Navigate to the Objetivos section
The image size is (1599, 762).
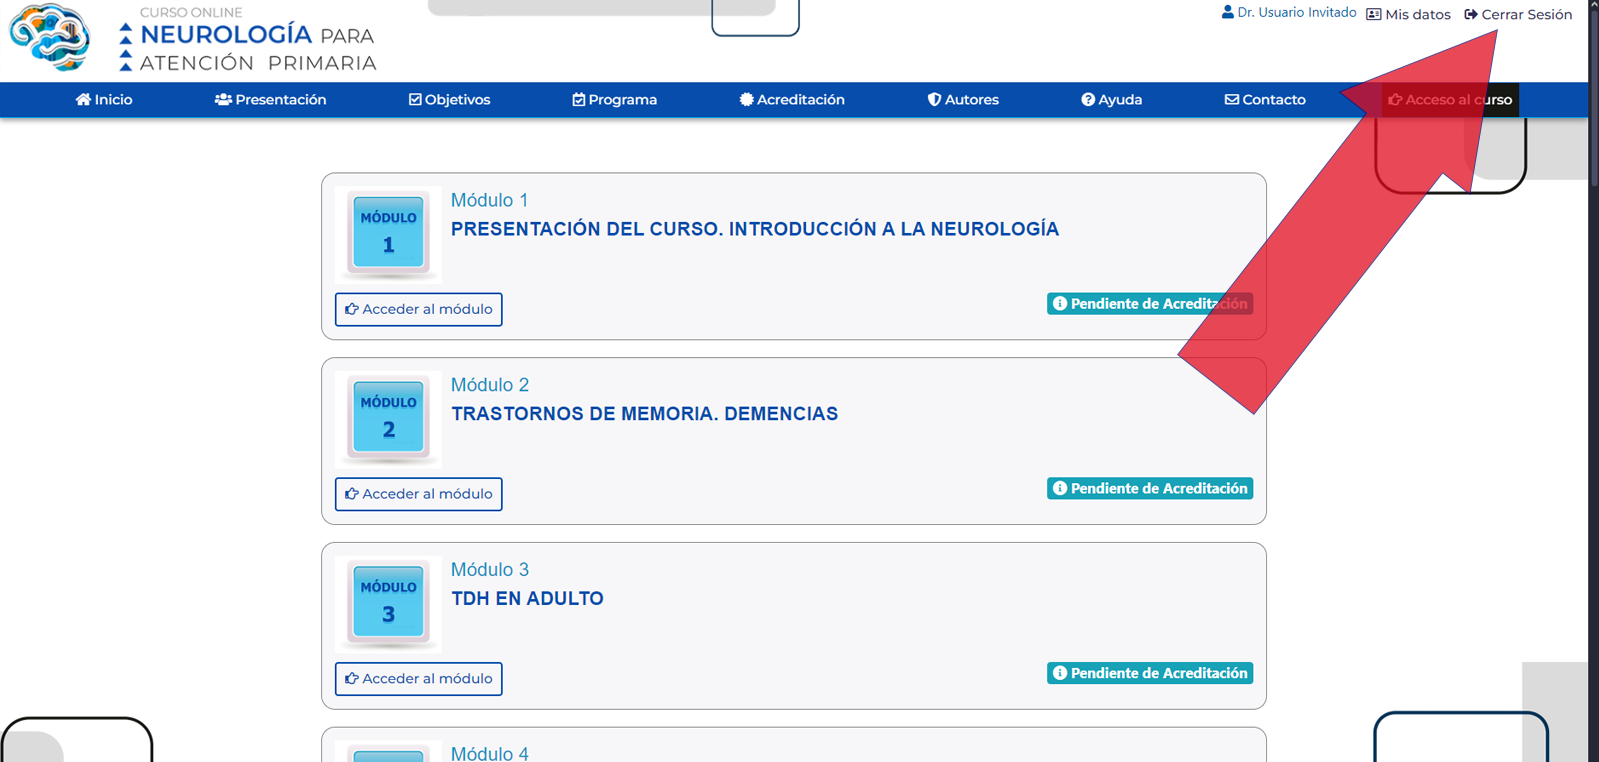[449, 100]
